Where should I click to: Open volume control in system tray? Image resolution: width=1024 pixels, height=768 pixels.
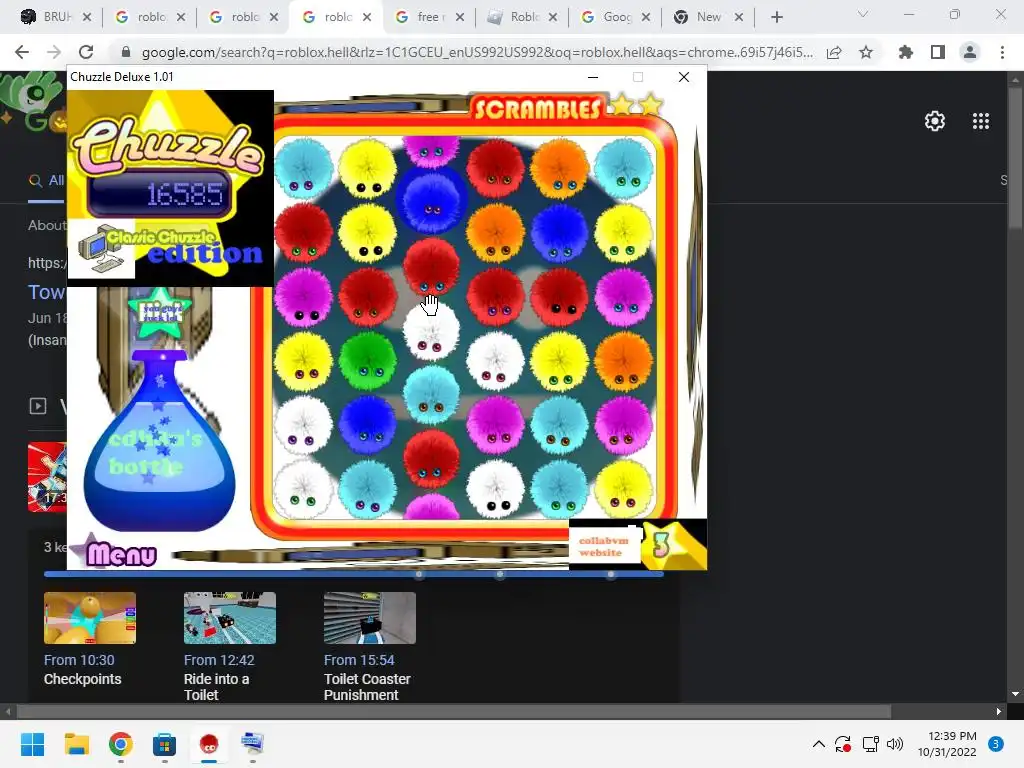click(895, 744)
